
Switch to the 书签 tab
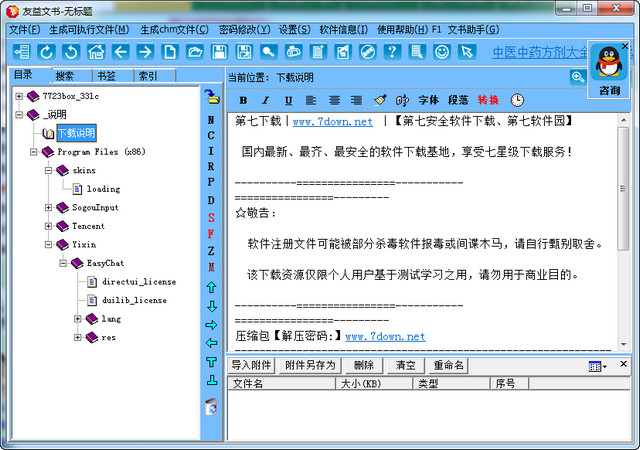click(x=105, y=76)
